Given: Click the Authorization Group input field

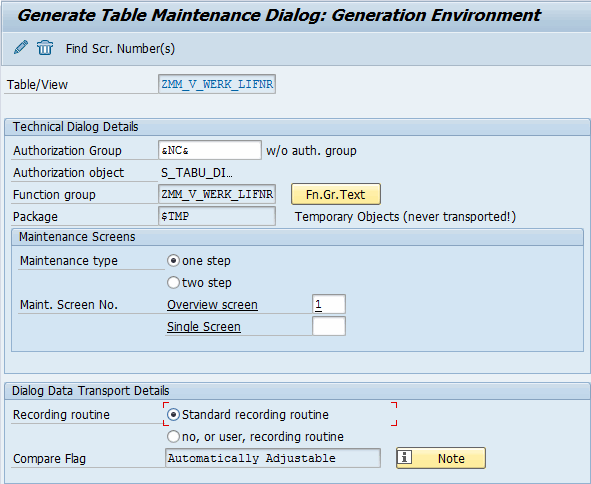Looking at the screenshot, I should pos(210,150).
